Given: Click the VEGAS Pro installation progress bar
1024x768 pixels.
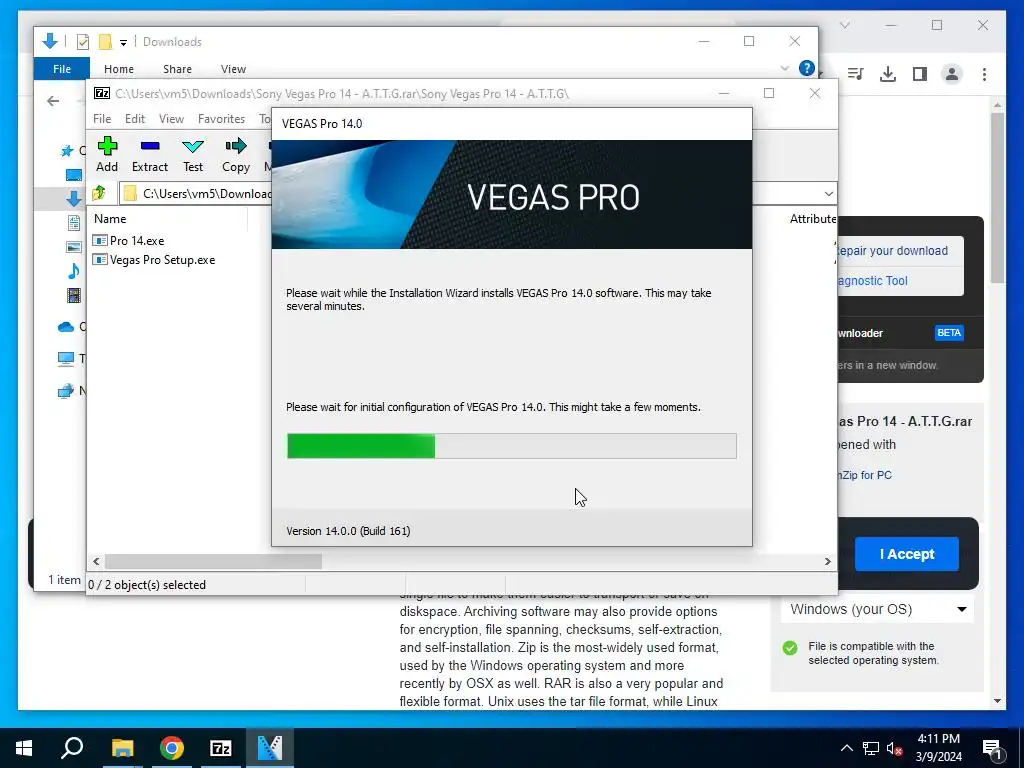Looking at the screenshot, I should click(x=511, y=446).
